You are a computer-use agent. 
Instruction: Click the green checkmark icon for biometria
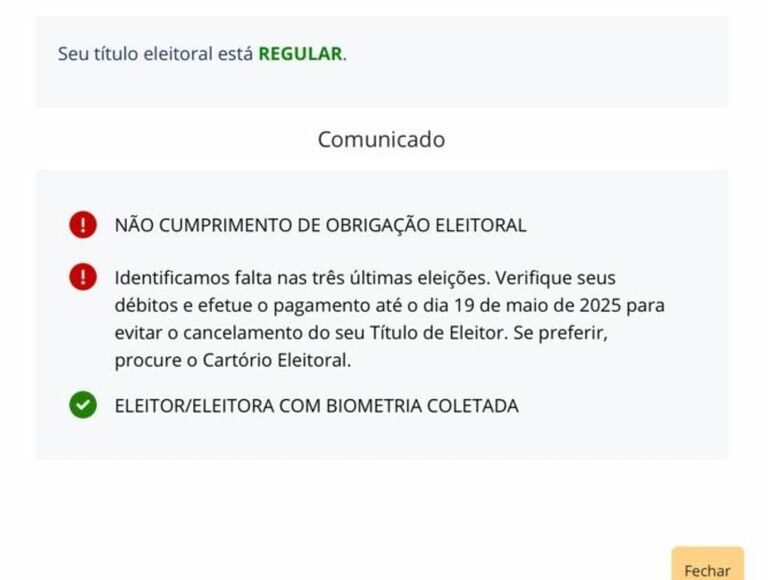click(83, 406)
